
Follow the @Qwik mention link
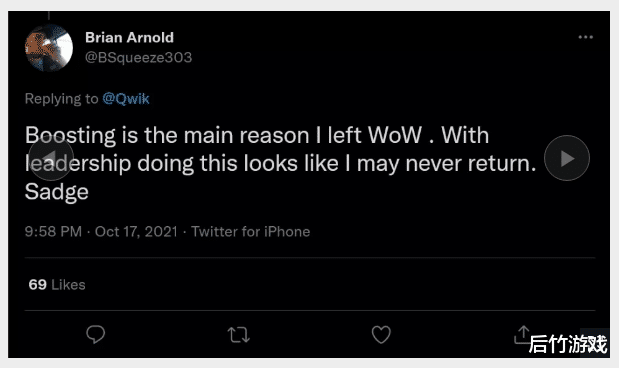click(126, 99)
